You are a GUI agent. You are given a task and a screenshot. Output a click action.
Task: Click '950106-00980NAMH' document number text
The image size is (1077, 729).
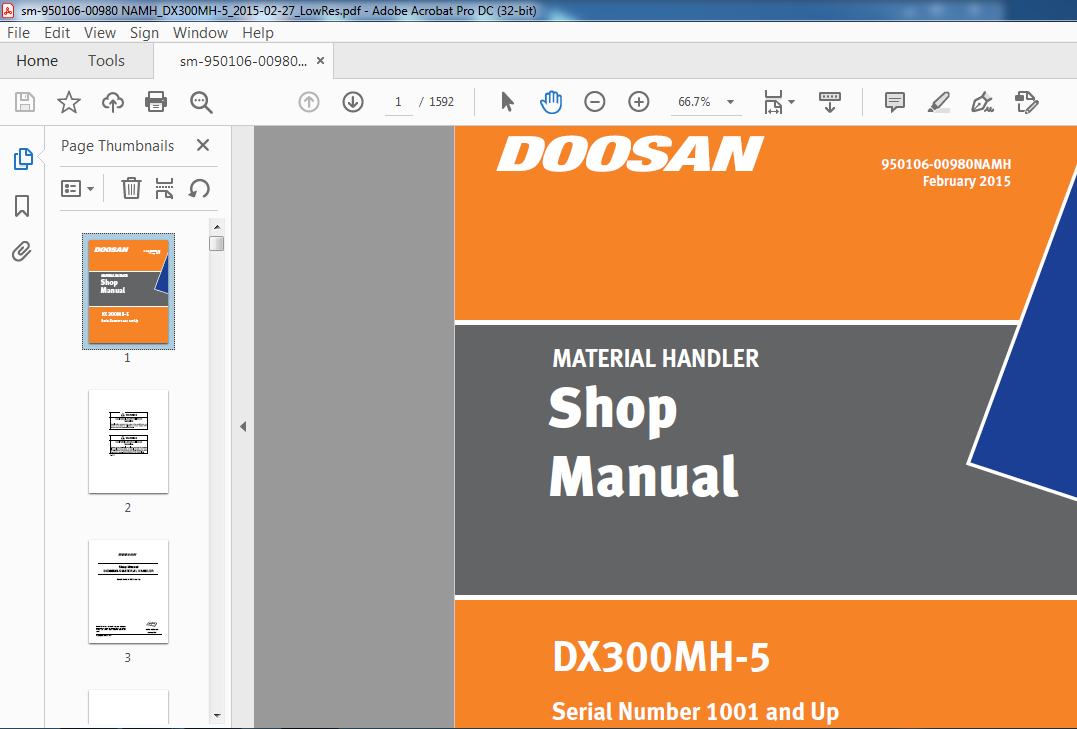(x=946, y=165)
